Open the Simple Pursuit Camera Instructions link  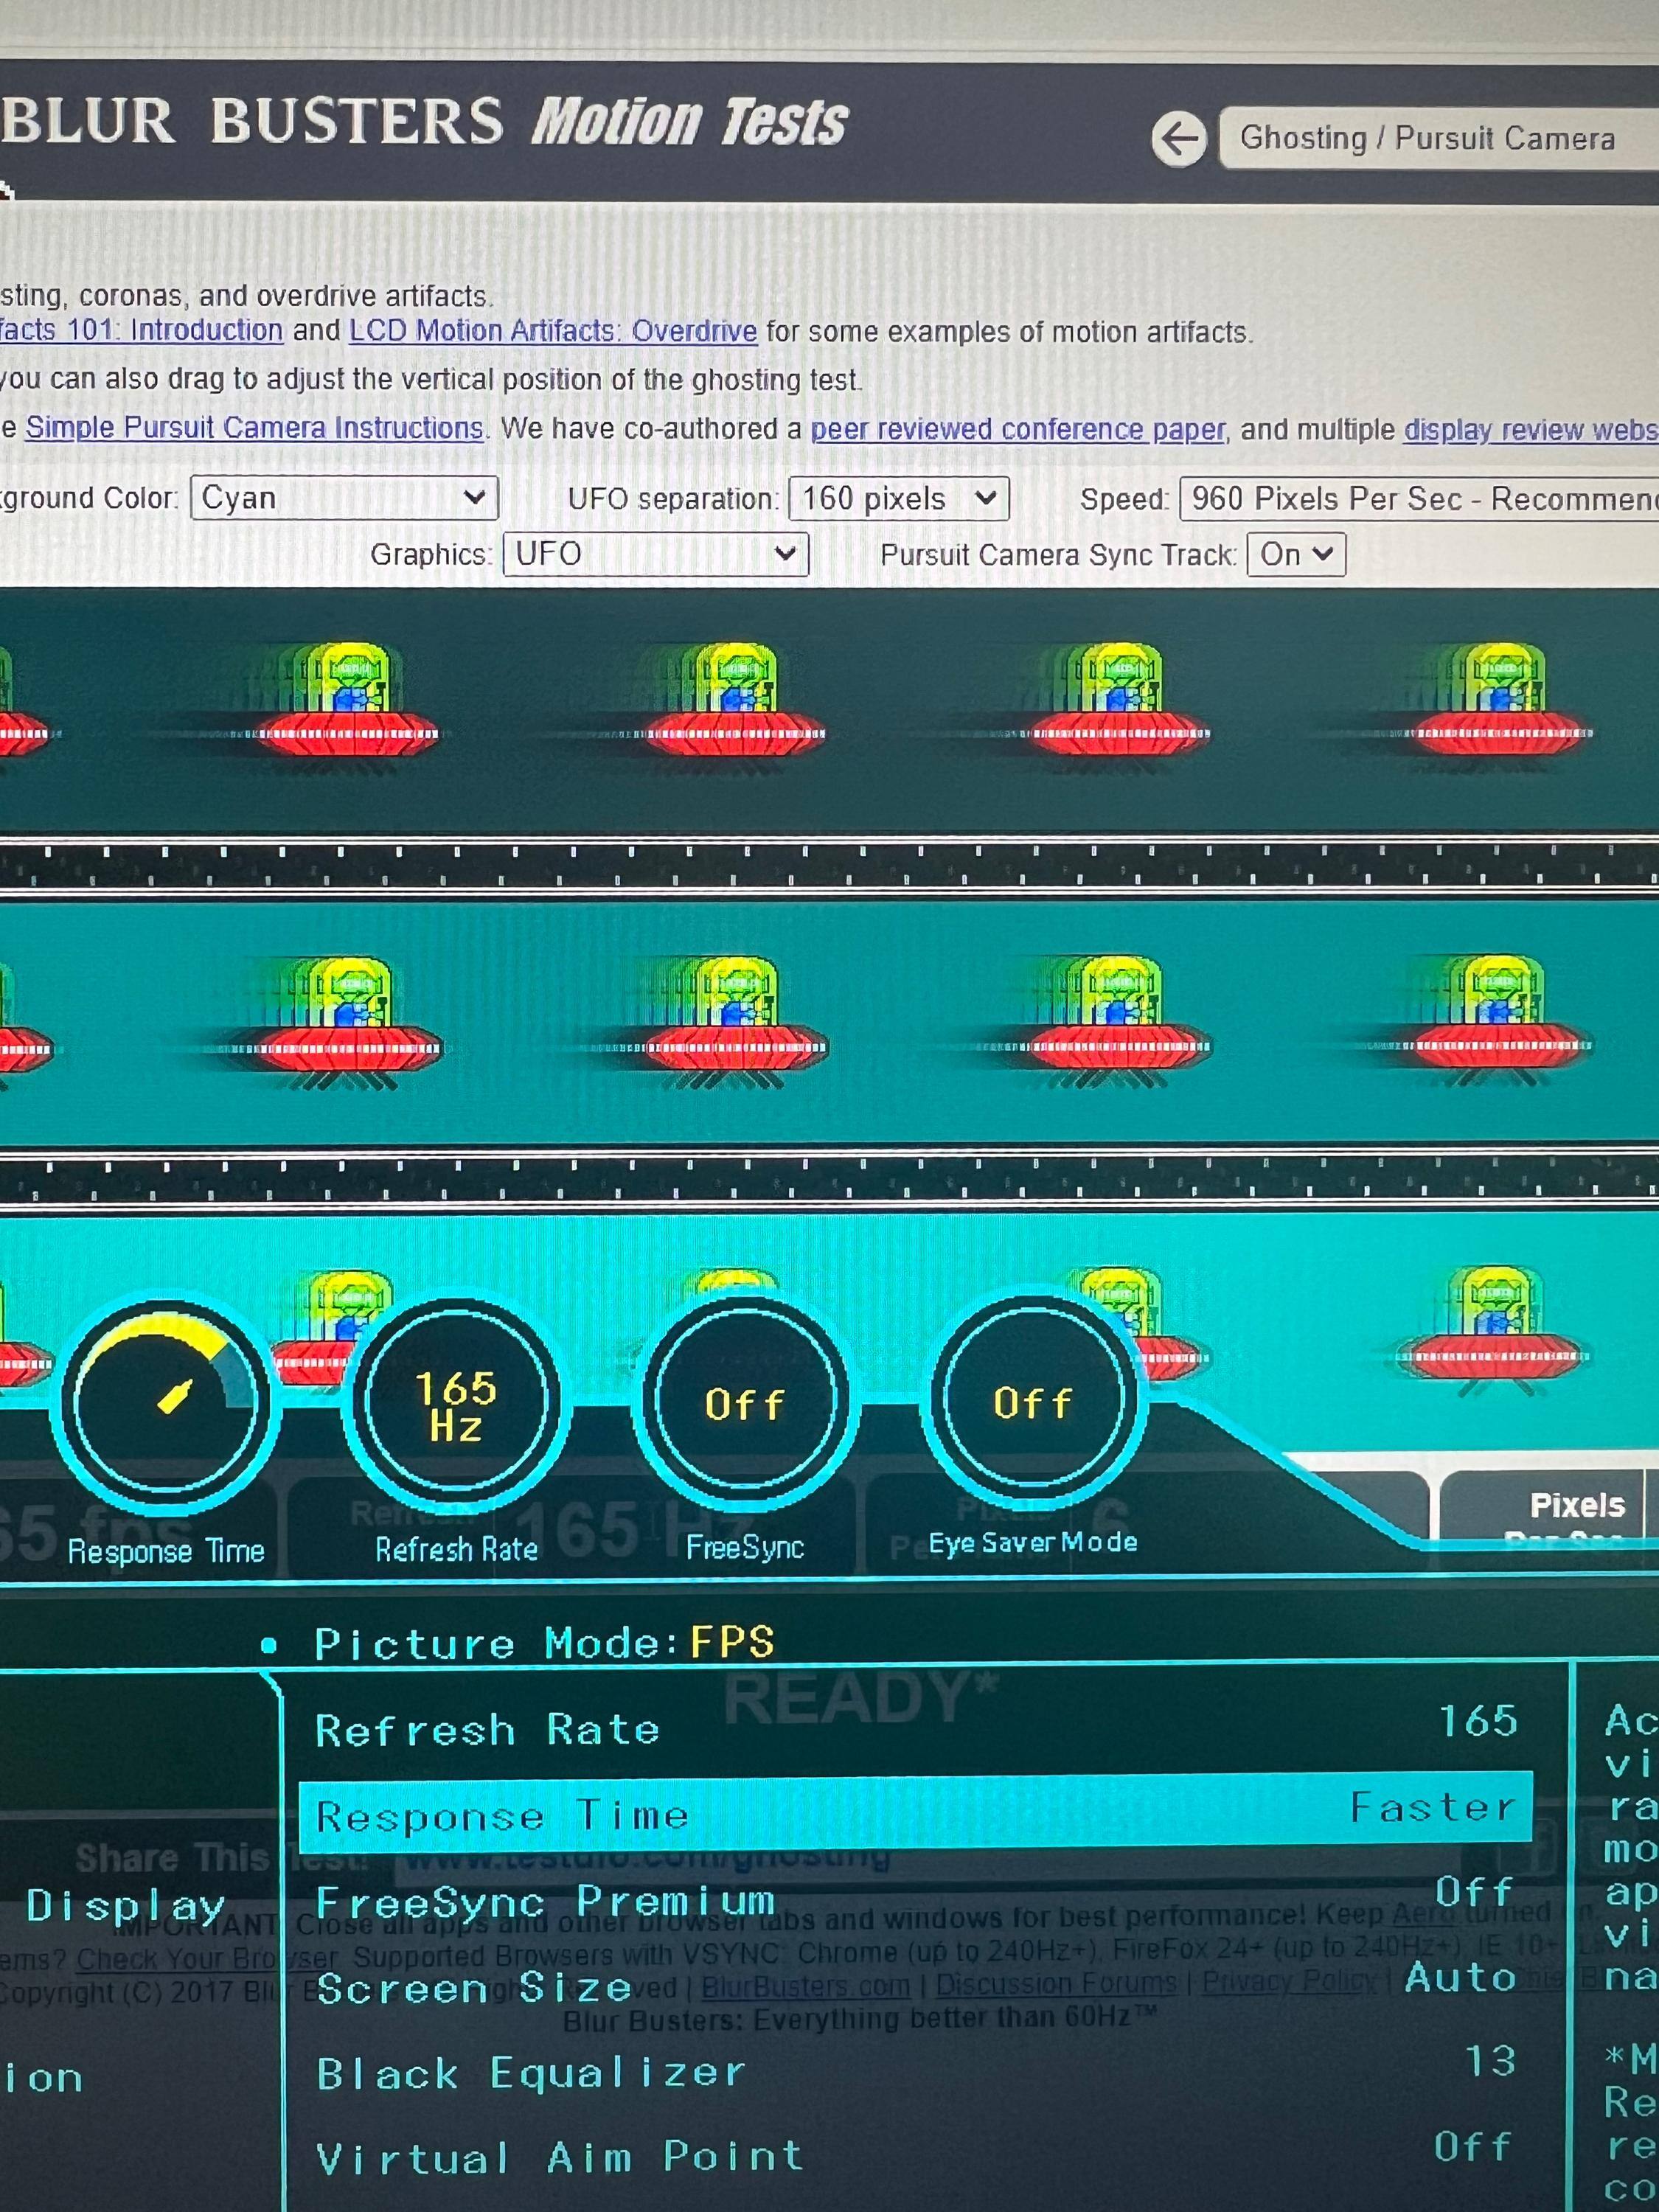point(254,428)
